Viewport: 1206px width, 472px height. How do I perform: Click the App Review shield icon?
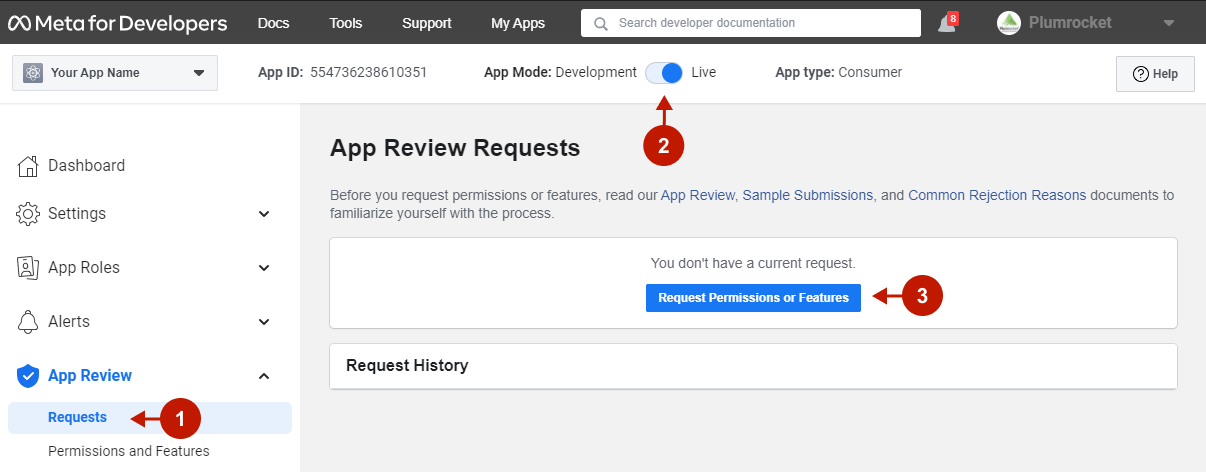29,376
